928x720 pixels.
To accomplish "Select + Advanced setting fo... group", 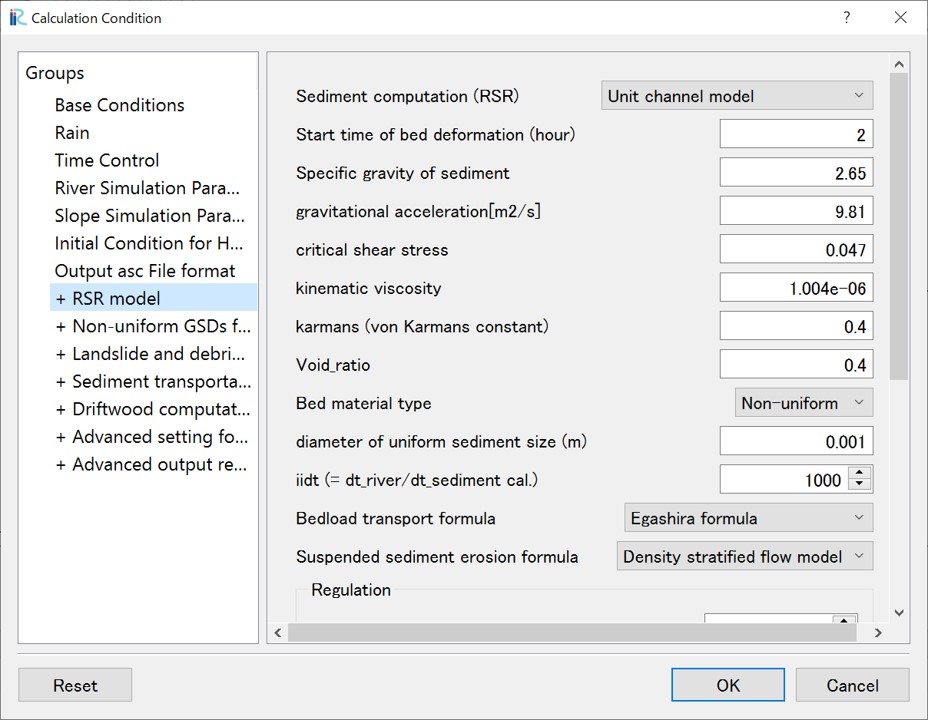I will 152,437.
